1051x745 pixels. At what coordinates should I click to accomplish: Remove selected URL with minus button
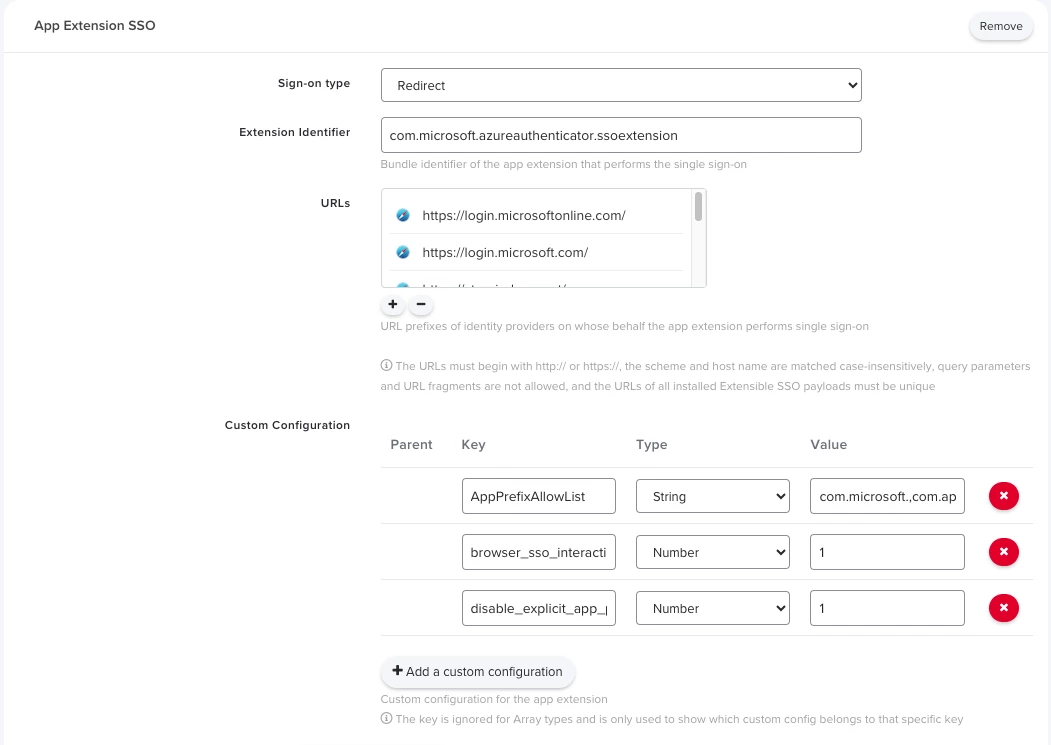421,304
